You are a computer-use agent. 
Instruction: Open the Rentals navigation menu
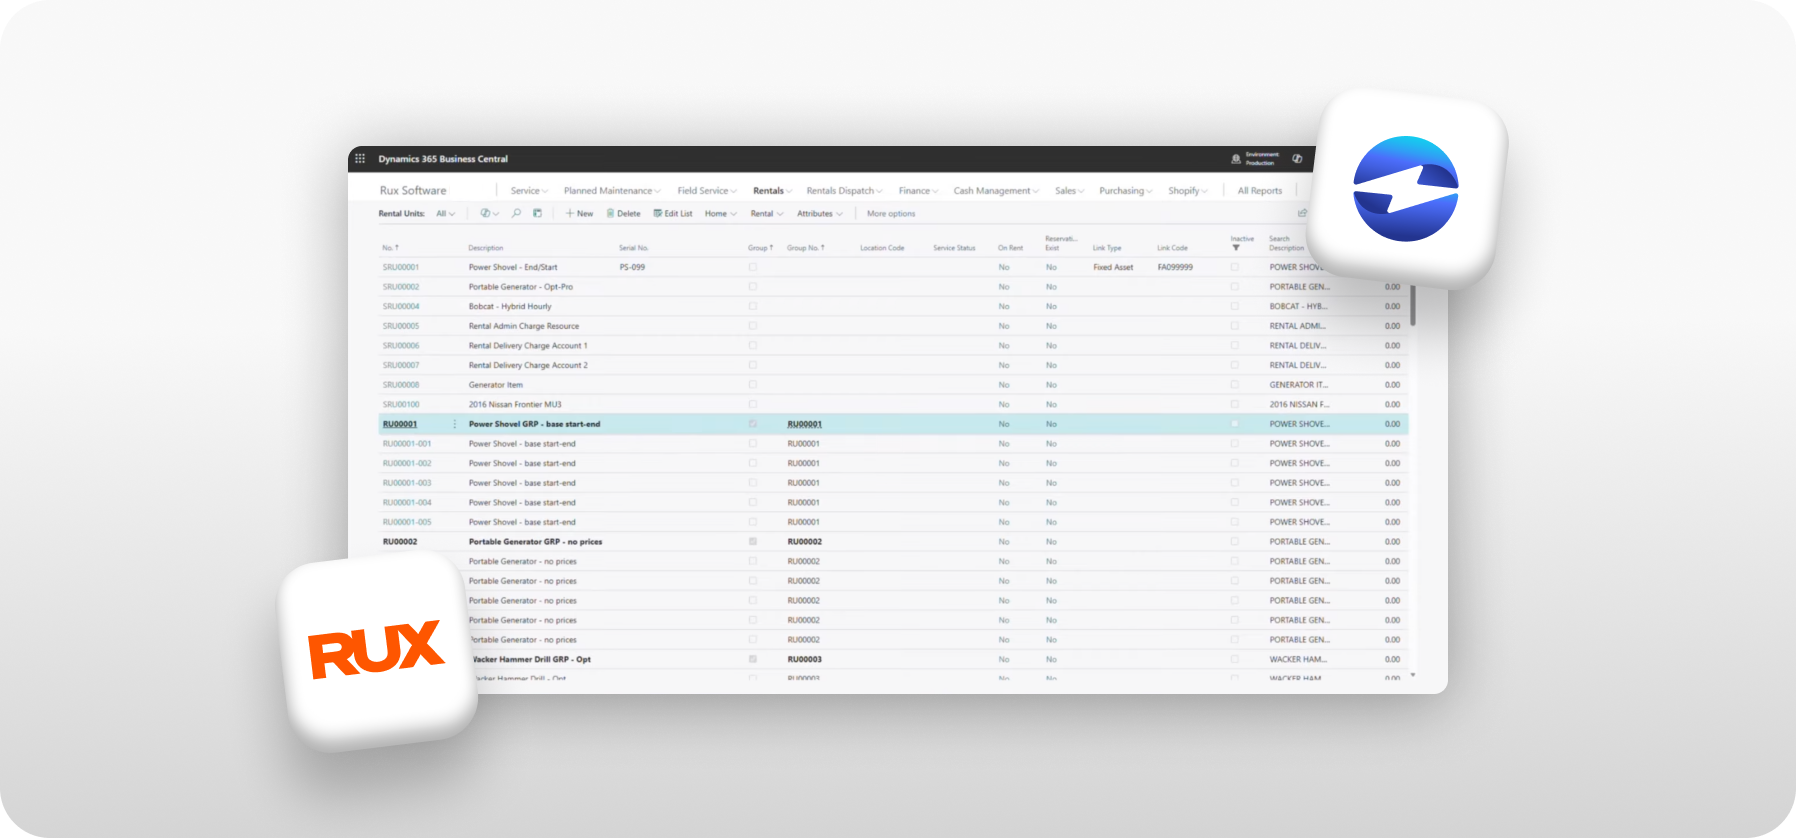click(772, 190)
